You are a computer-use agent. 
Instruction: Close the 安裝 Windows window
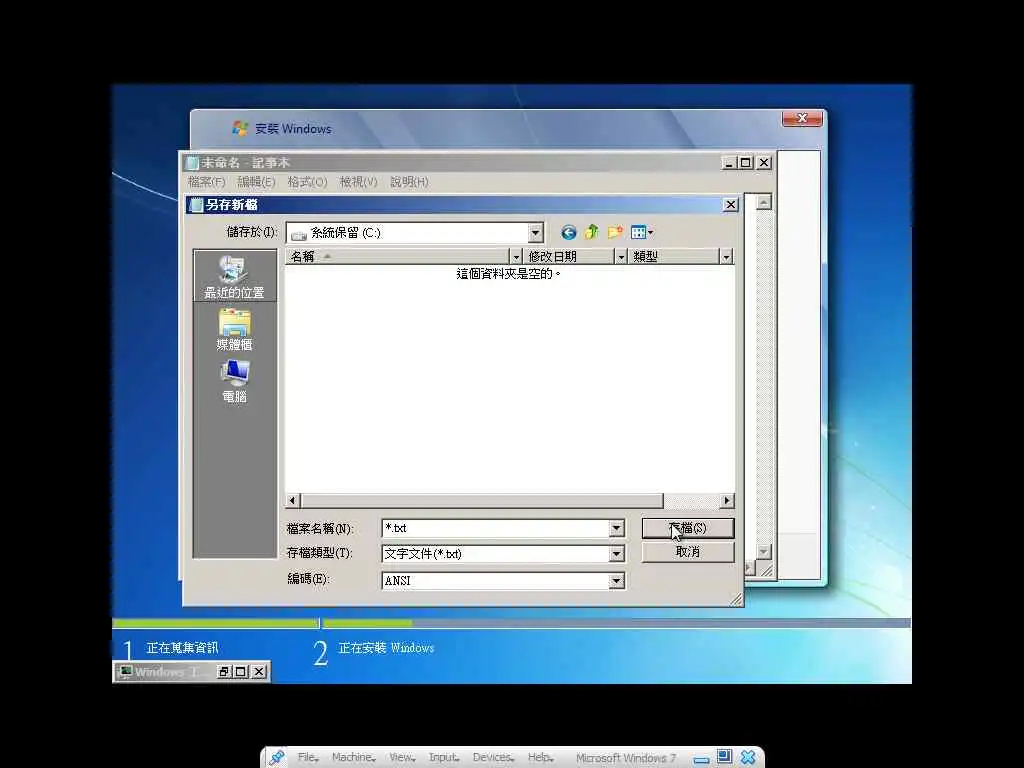point(802,118)
